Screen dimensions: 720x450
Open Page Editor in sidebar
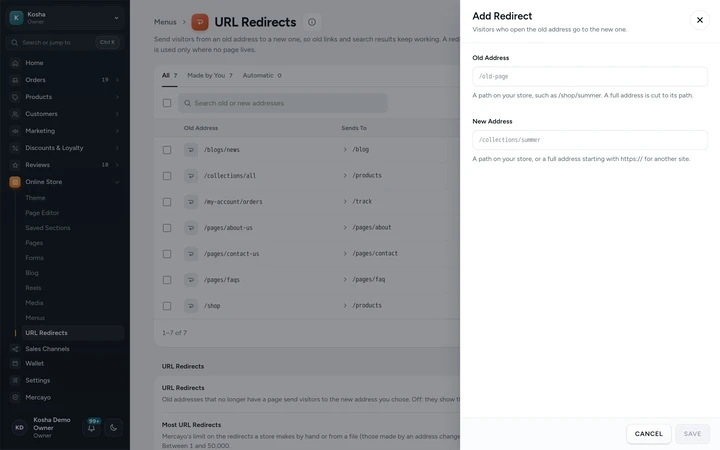click(x=42, y=213)
